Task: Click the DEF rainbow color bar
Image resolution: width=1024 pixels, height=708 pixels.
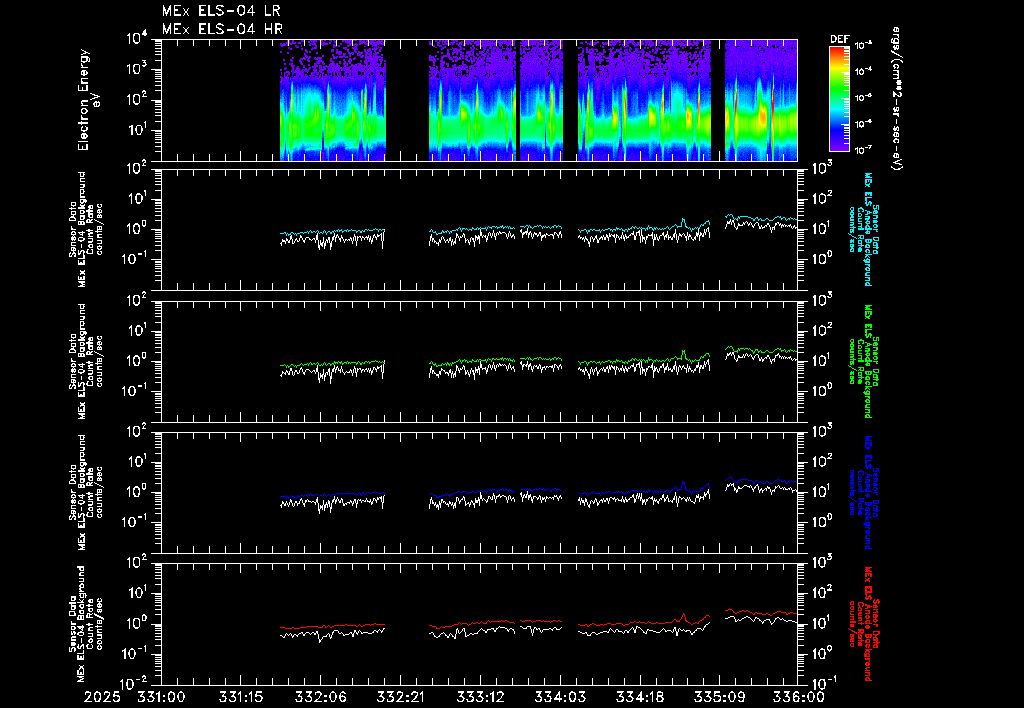Action: [839, 99]
